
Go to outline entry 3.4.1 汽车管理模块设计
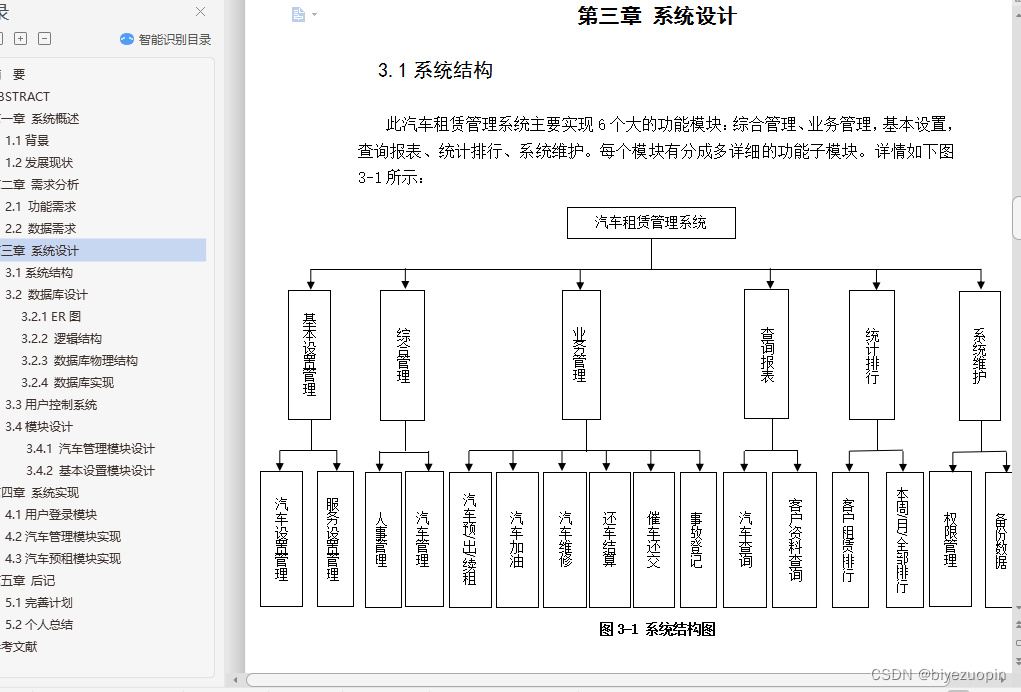tap(91, 449)
